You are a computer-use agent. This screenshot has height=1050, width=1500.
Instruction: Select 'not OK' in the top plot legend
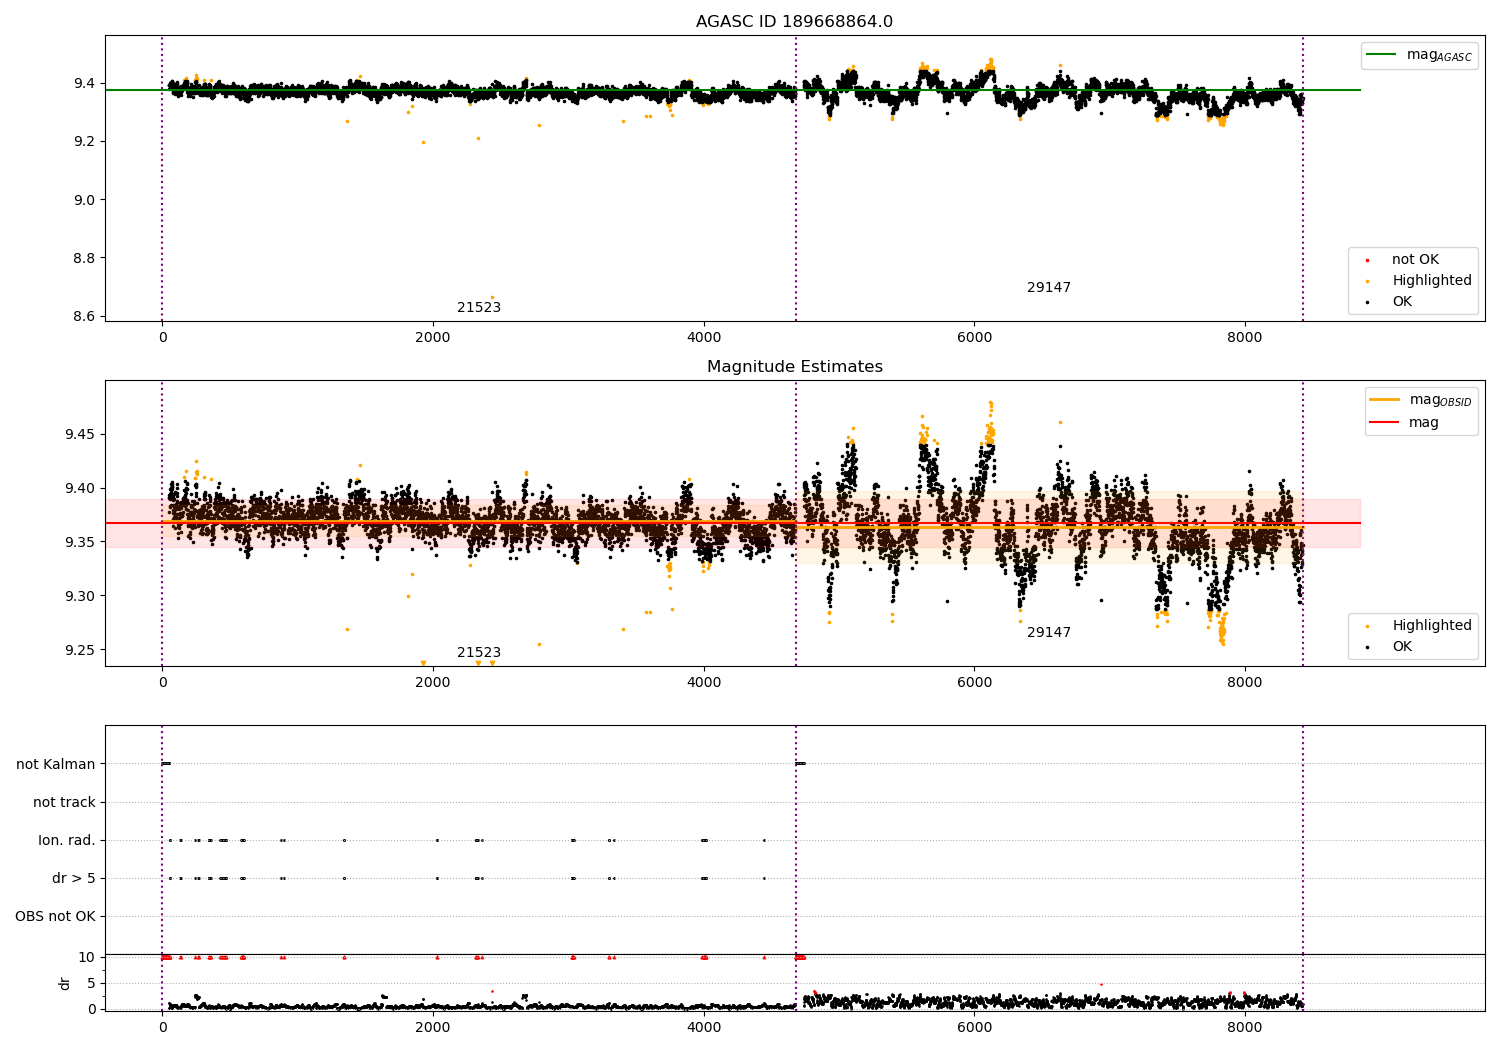pos(1415,260)
